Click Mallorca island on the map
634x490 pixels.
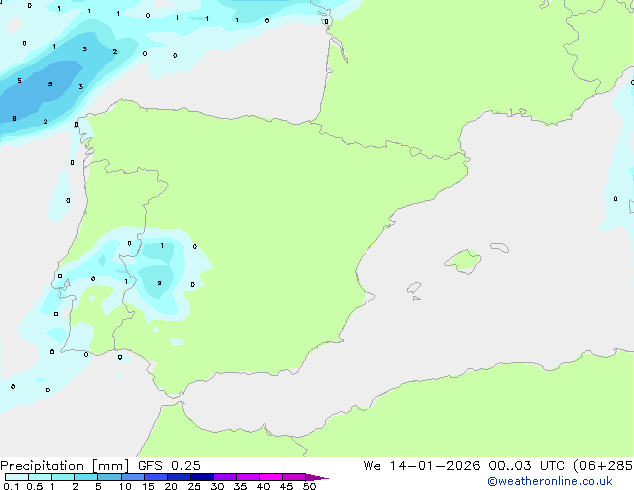click(x=463, y=261)
